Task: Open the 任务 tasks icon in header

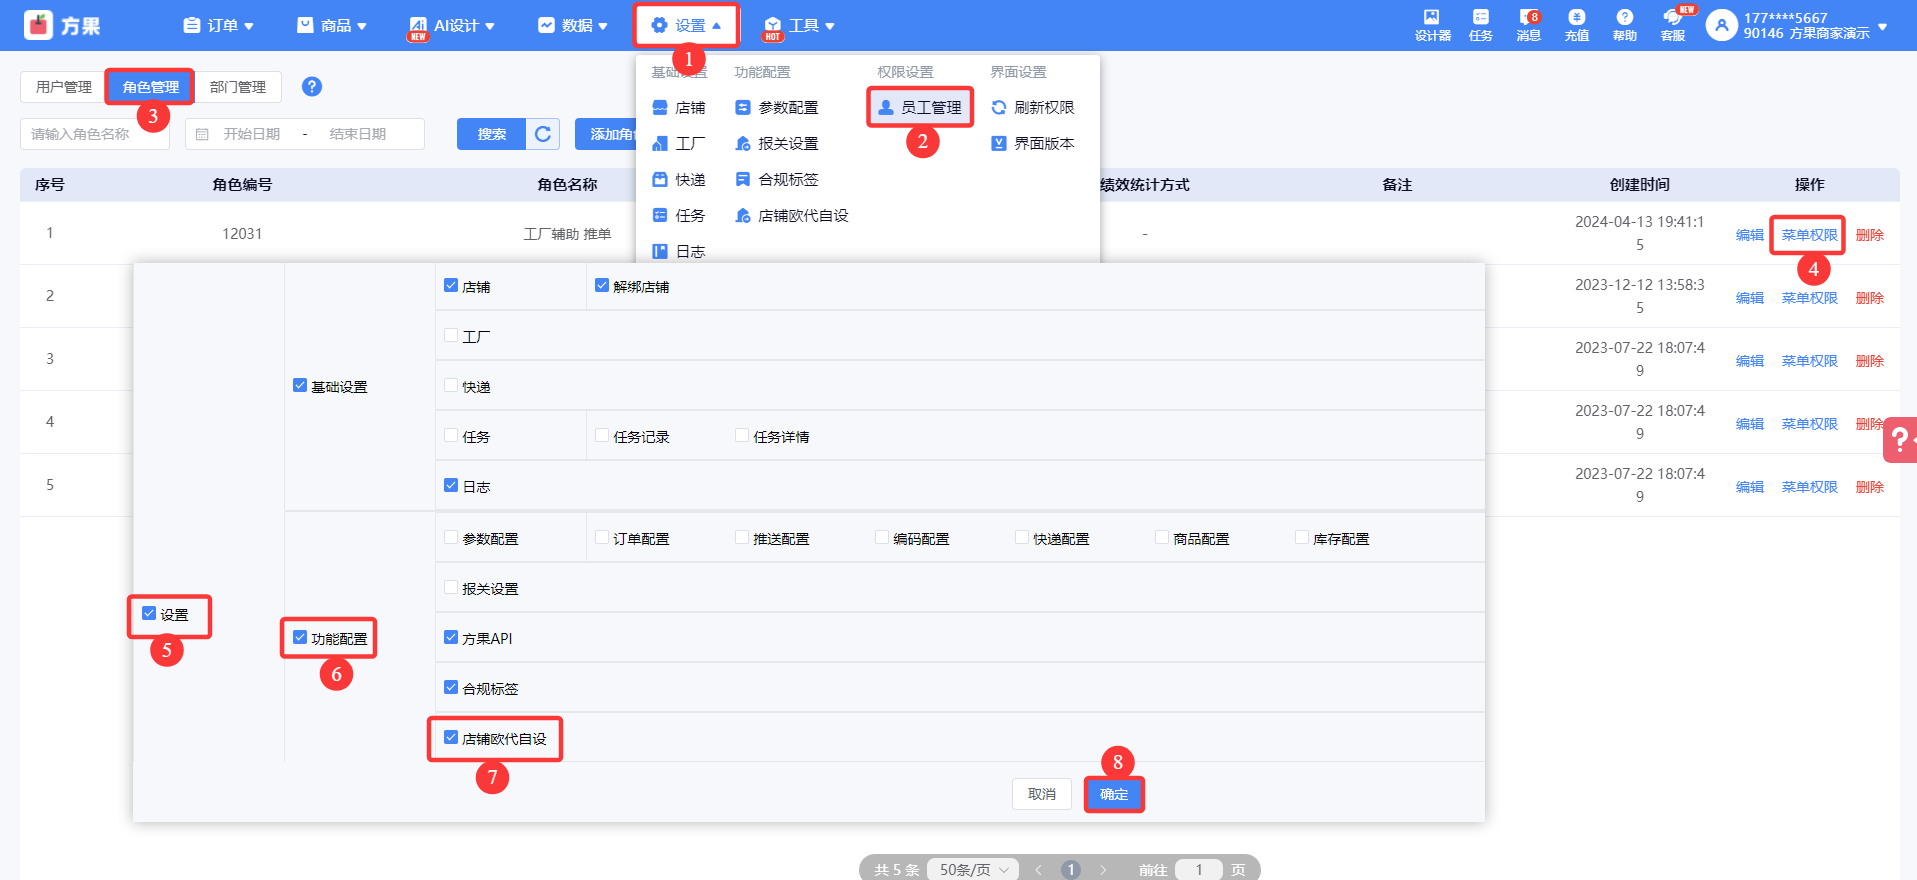Action: [1480, 24]
